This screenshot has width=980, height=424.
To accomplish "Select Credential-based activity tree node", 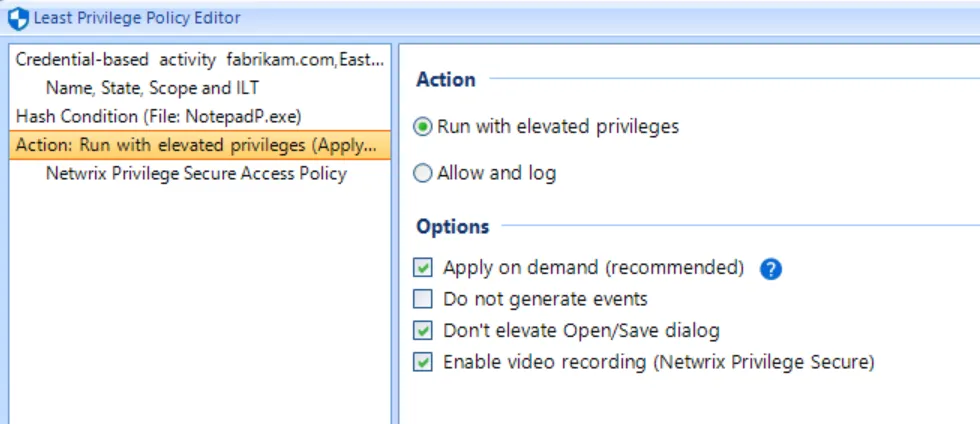I will point(200,60).
